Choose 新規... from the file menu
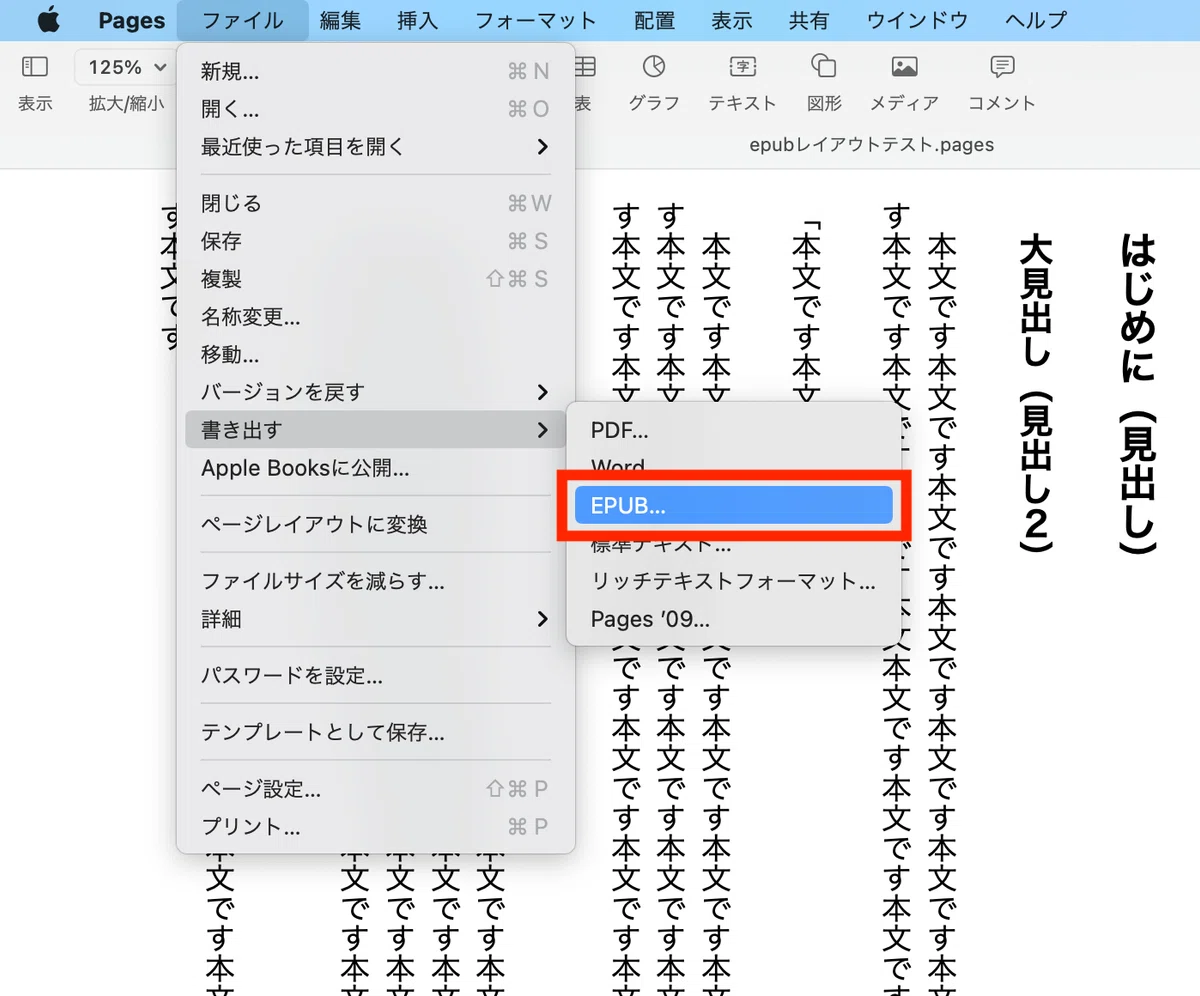The image size is (1200, 996). point(376,71)
